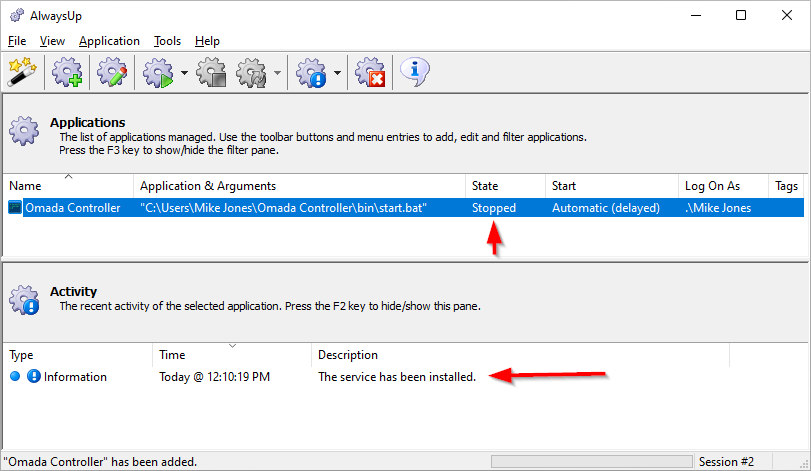Open the Tools menu
This screenshot has width=811, height=471.
pos(167,41)
